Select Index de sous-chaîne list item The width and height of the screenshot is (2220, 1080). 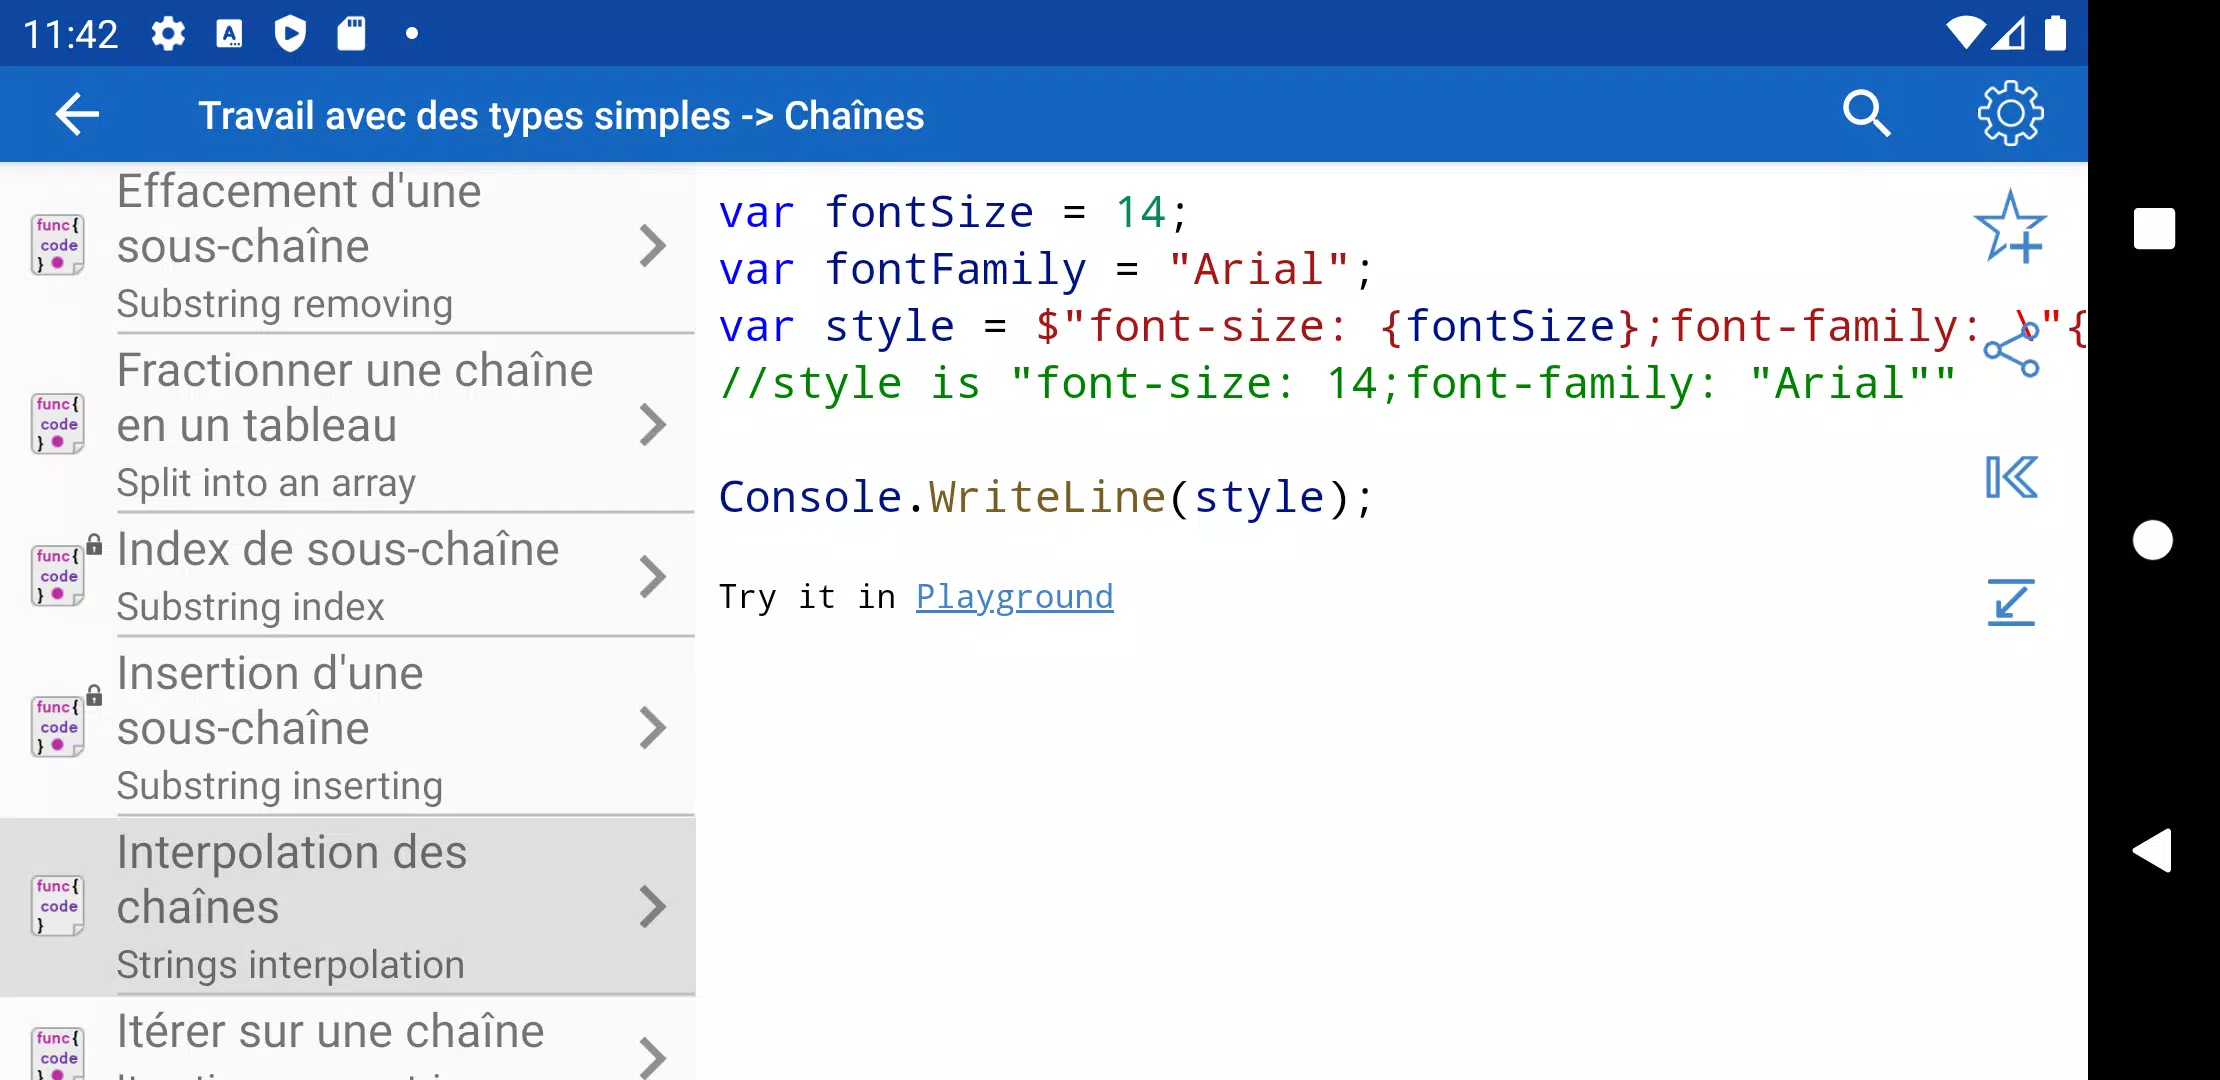pyautogui.click(x=348, y=576)
